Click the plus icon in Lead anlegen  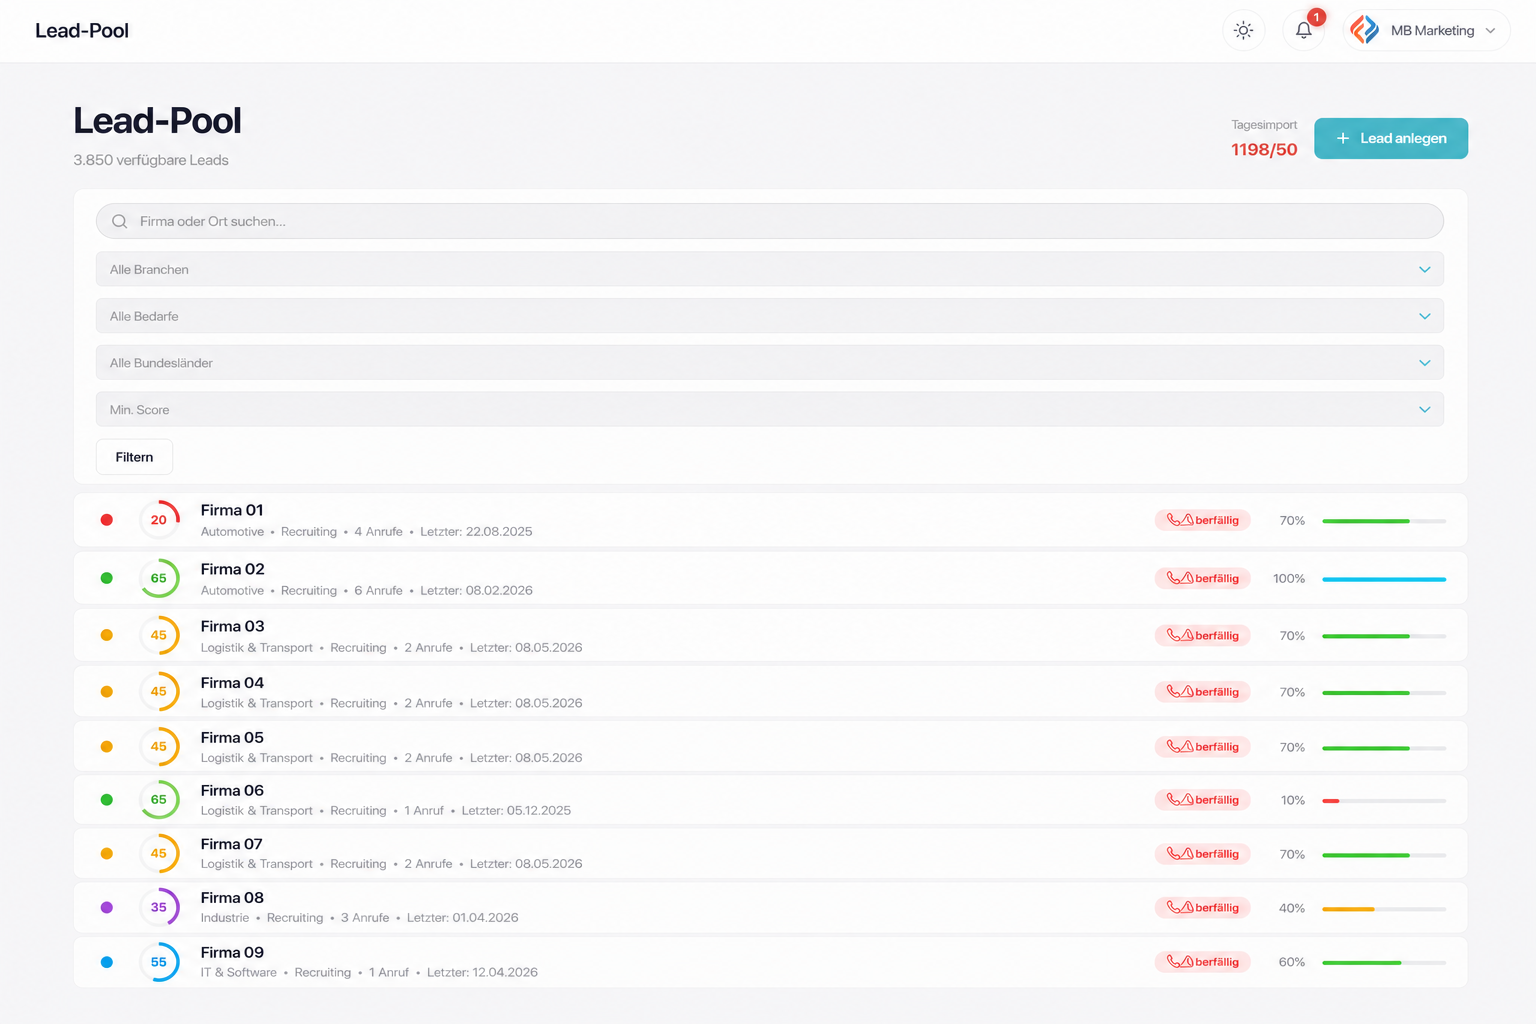[x=1343, y=138]
